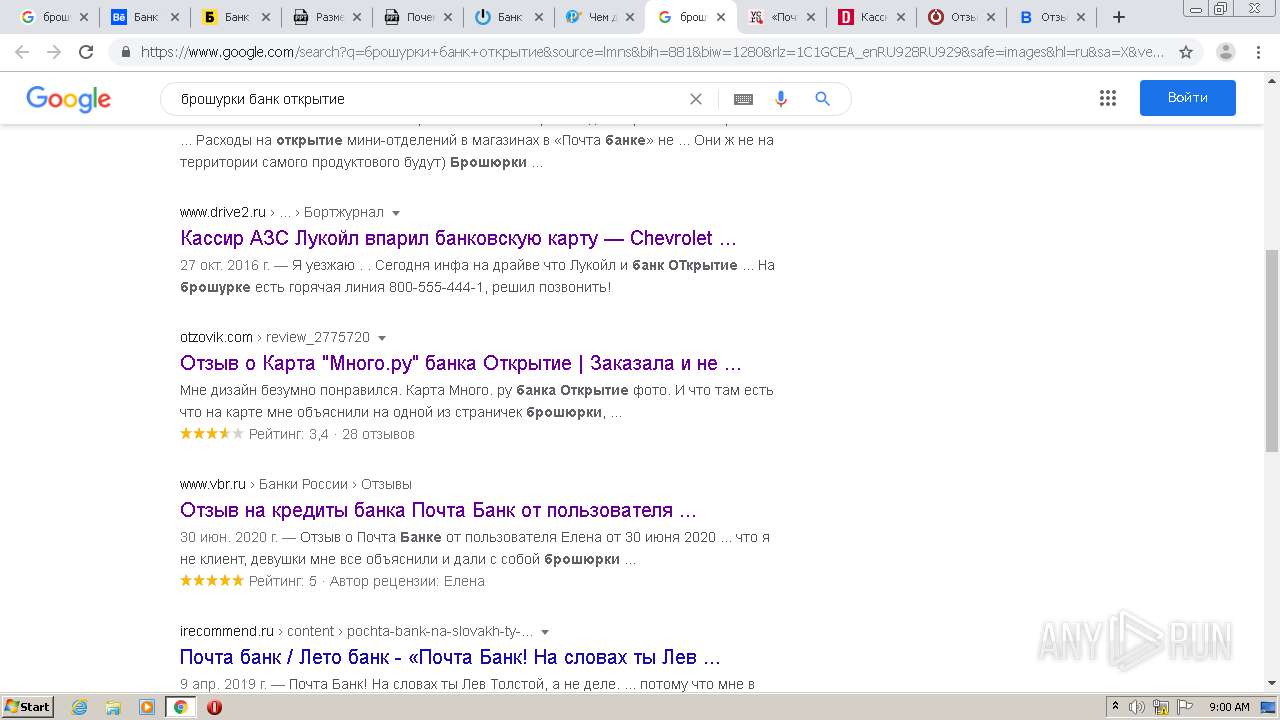Expand options for the irecommend.ru result
The width and height of the screenshot is (1280, 720).
tap(545, 632)
